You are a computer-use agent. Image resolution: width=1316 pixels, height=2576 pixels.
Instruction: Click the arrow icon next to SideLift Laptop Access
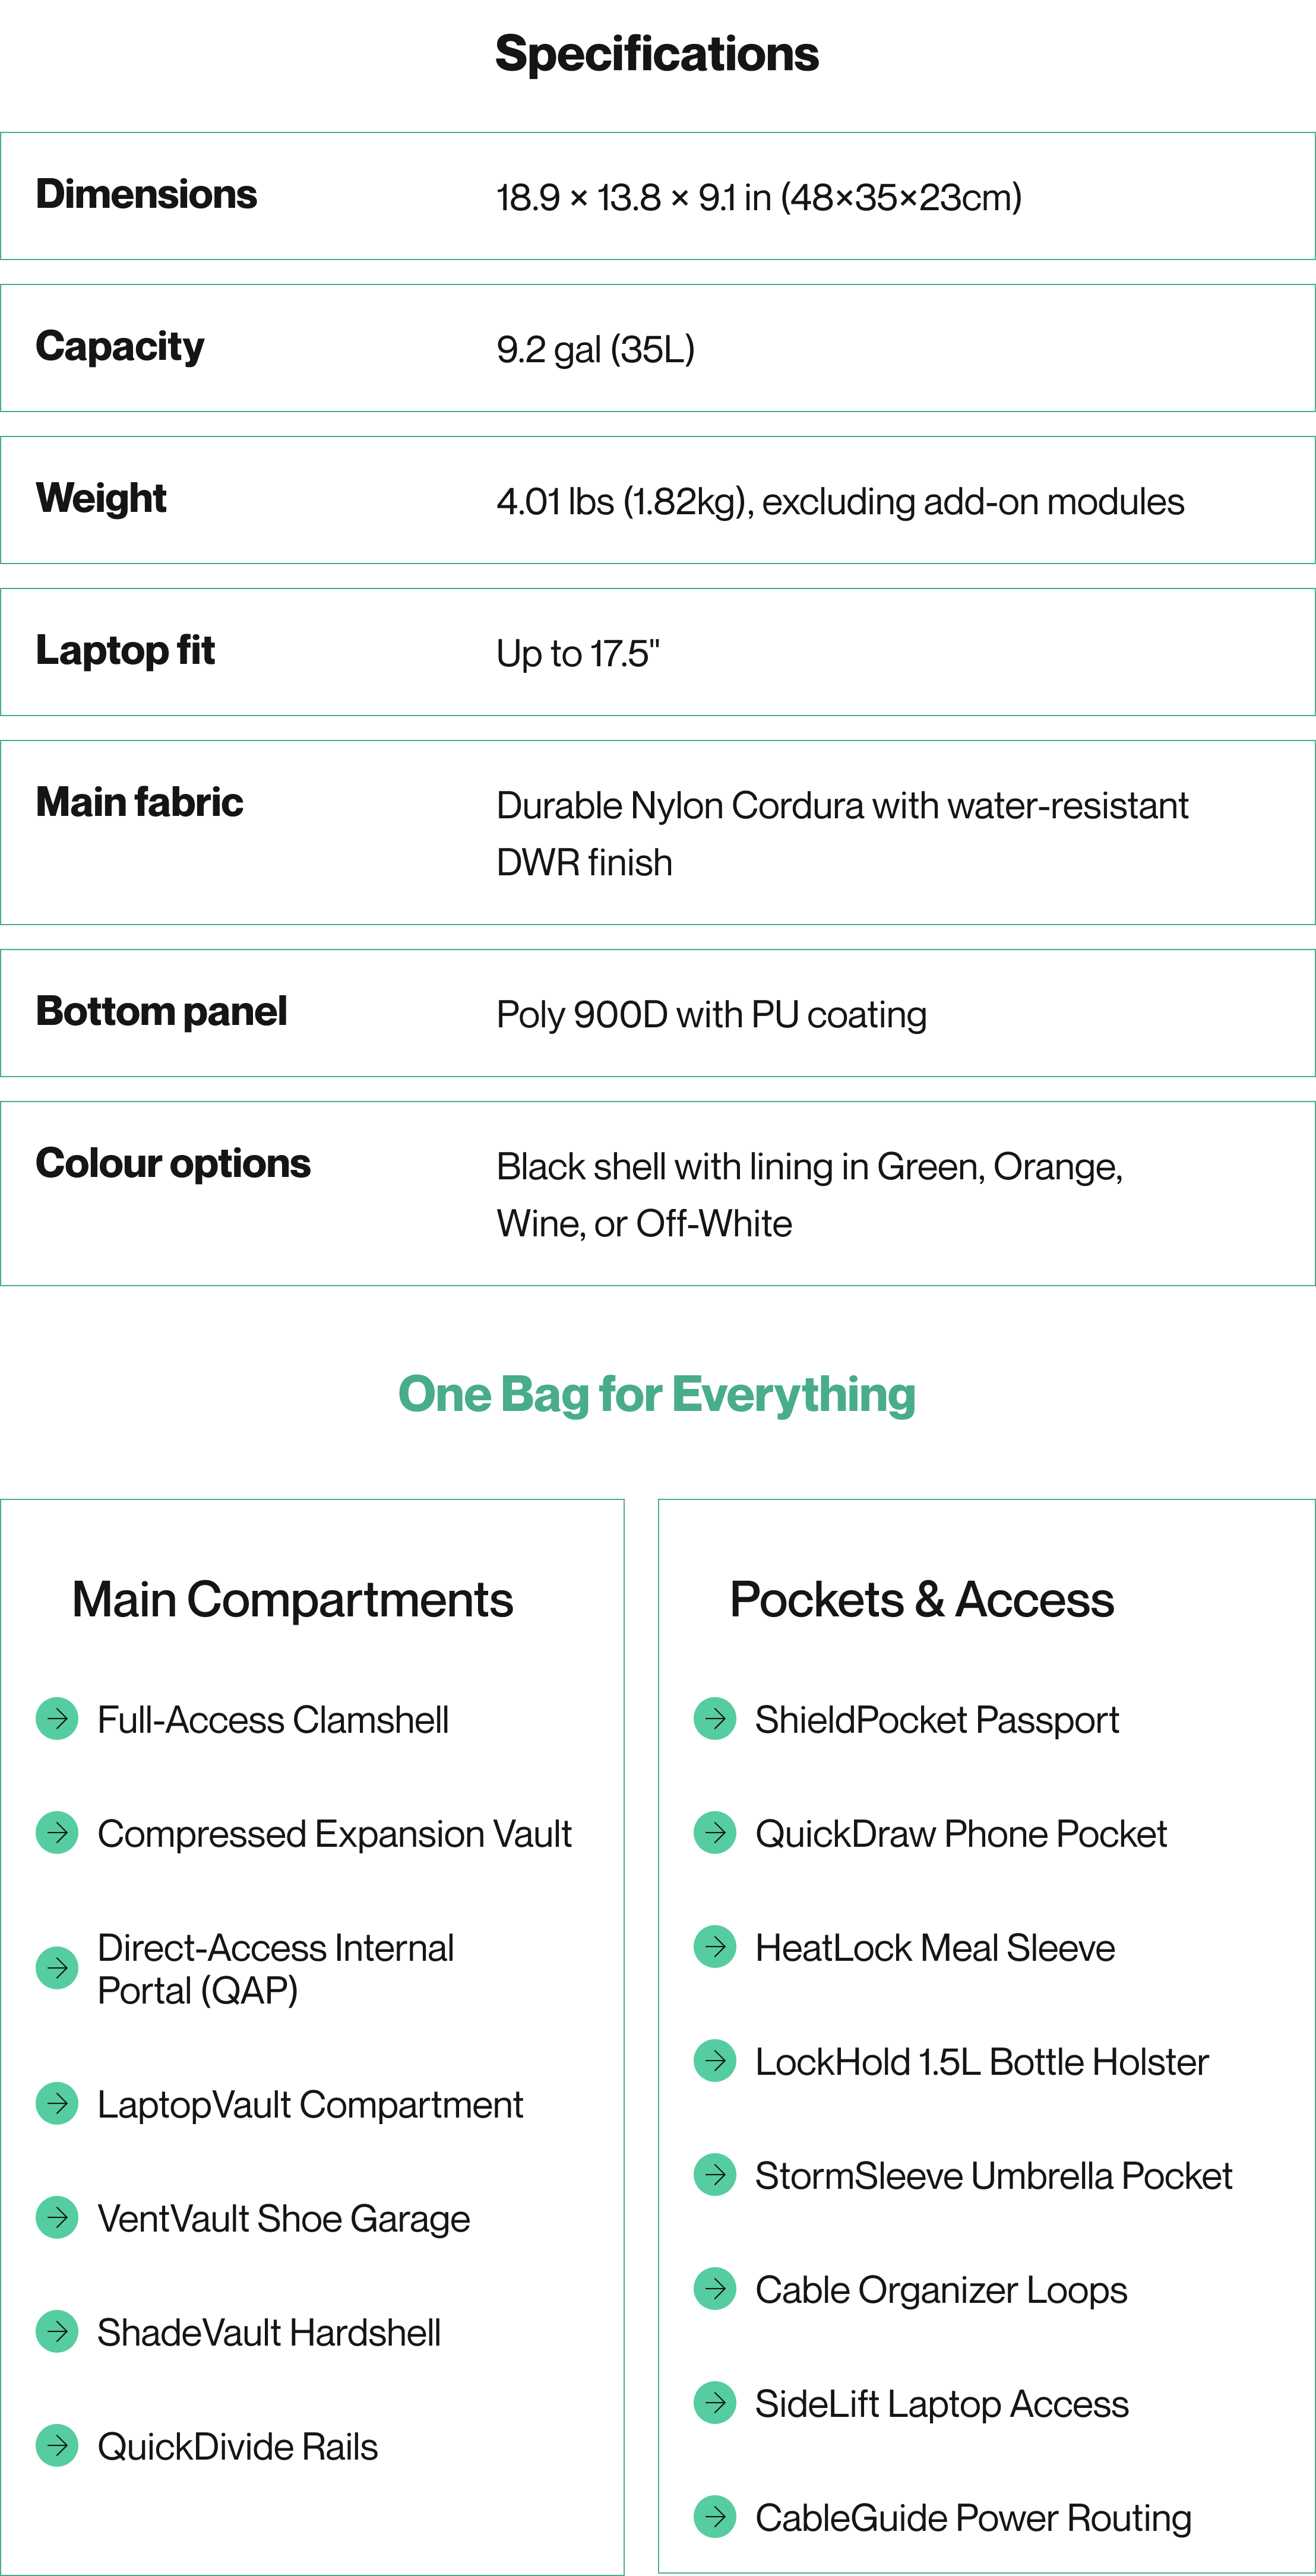(715, 2403)
